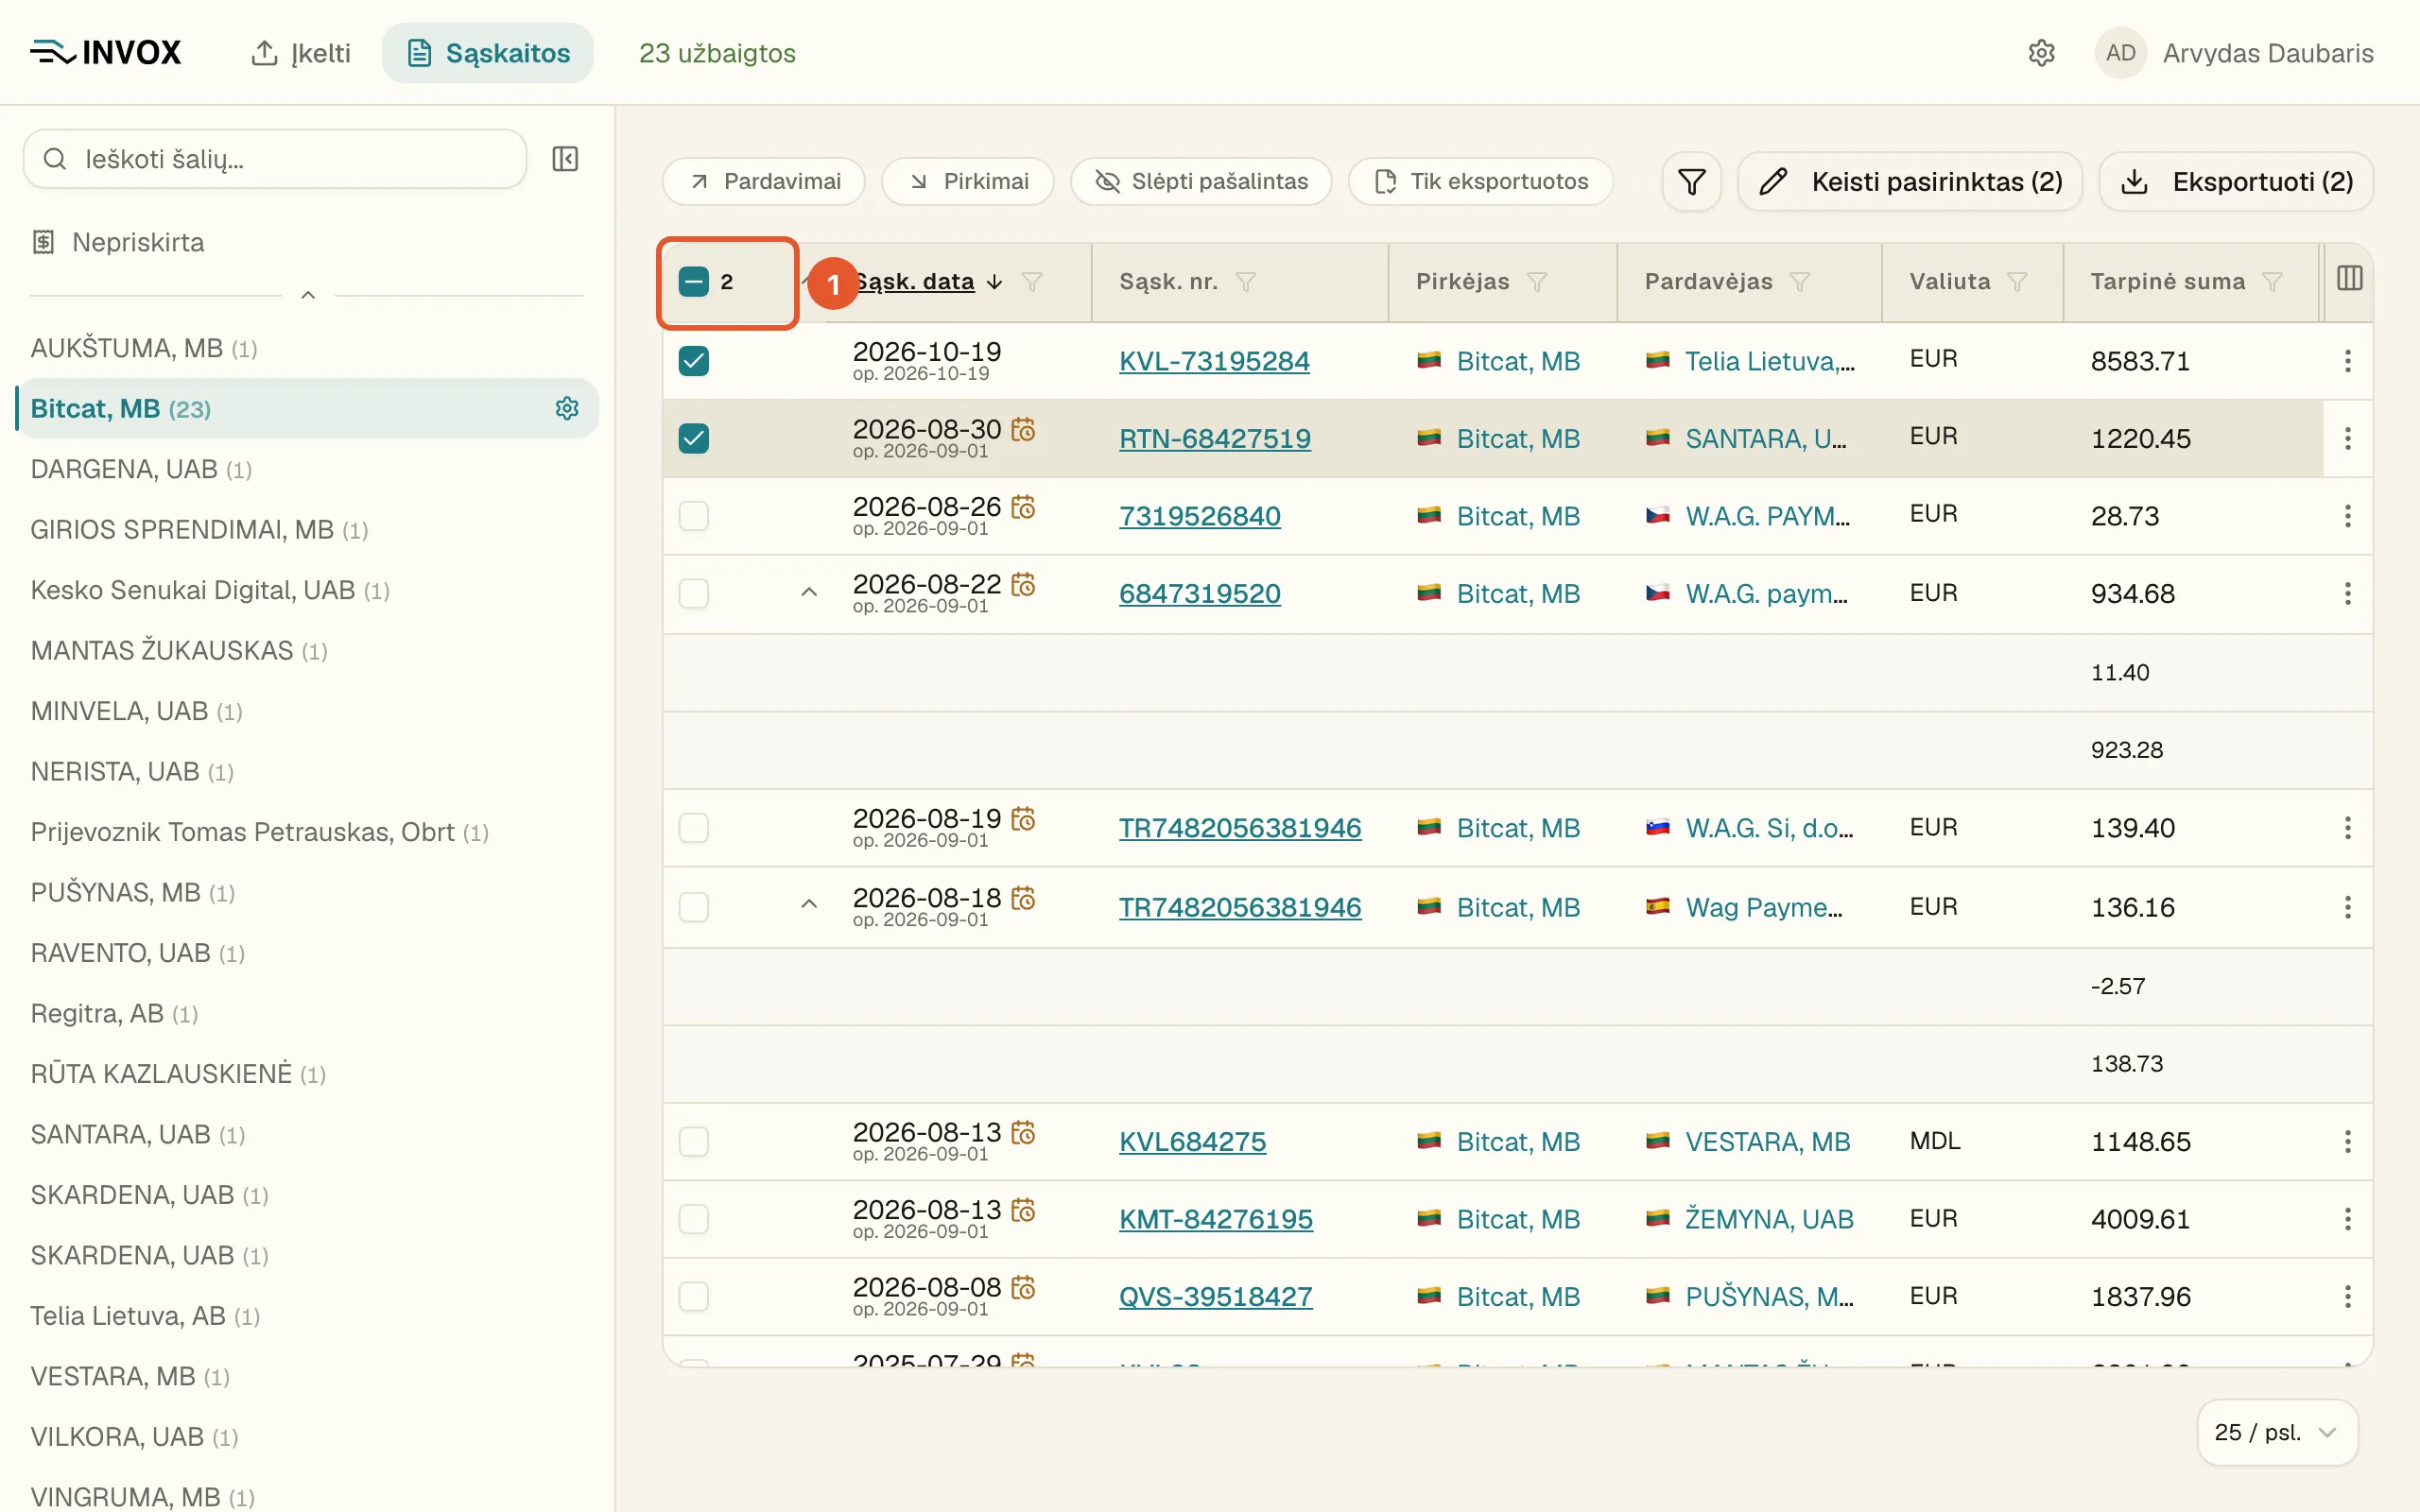Check the KVL684275 invoice row
The width and height of the screenshot is (2420, 1512).
point(693,1142)
